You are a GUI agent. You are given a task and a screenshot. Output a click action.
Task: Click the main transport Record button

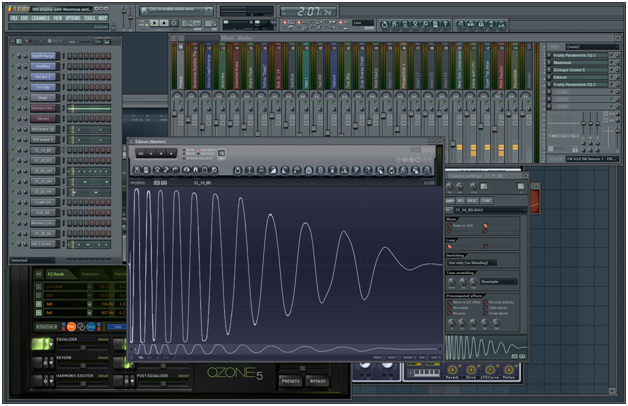174,23
